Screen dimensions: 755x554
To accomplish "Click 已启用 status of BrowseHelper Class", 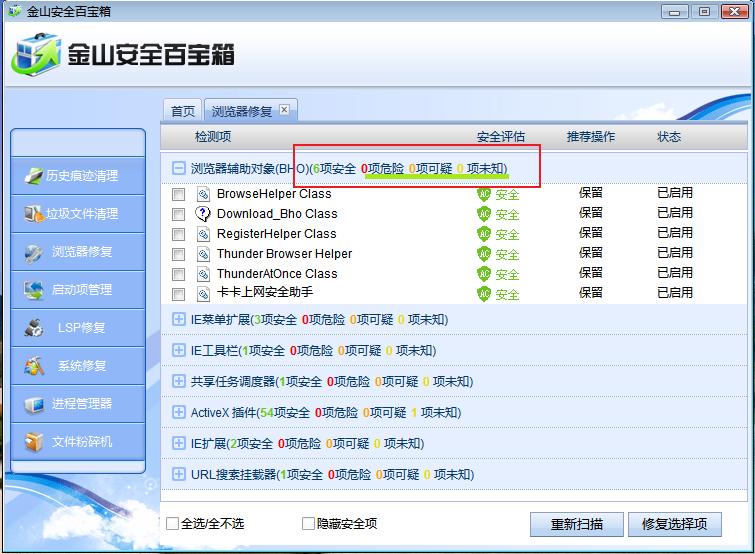I will point(675,193).
